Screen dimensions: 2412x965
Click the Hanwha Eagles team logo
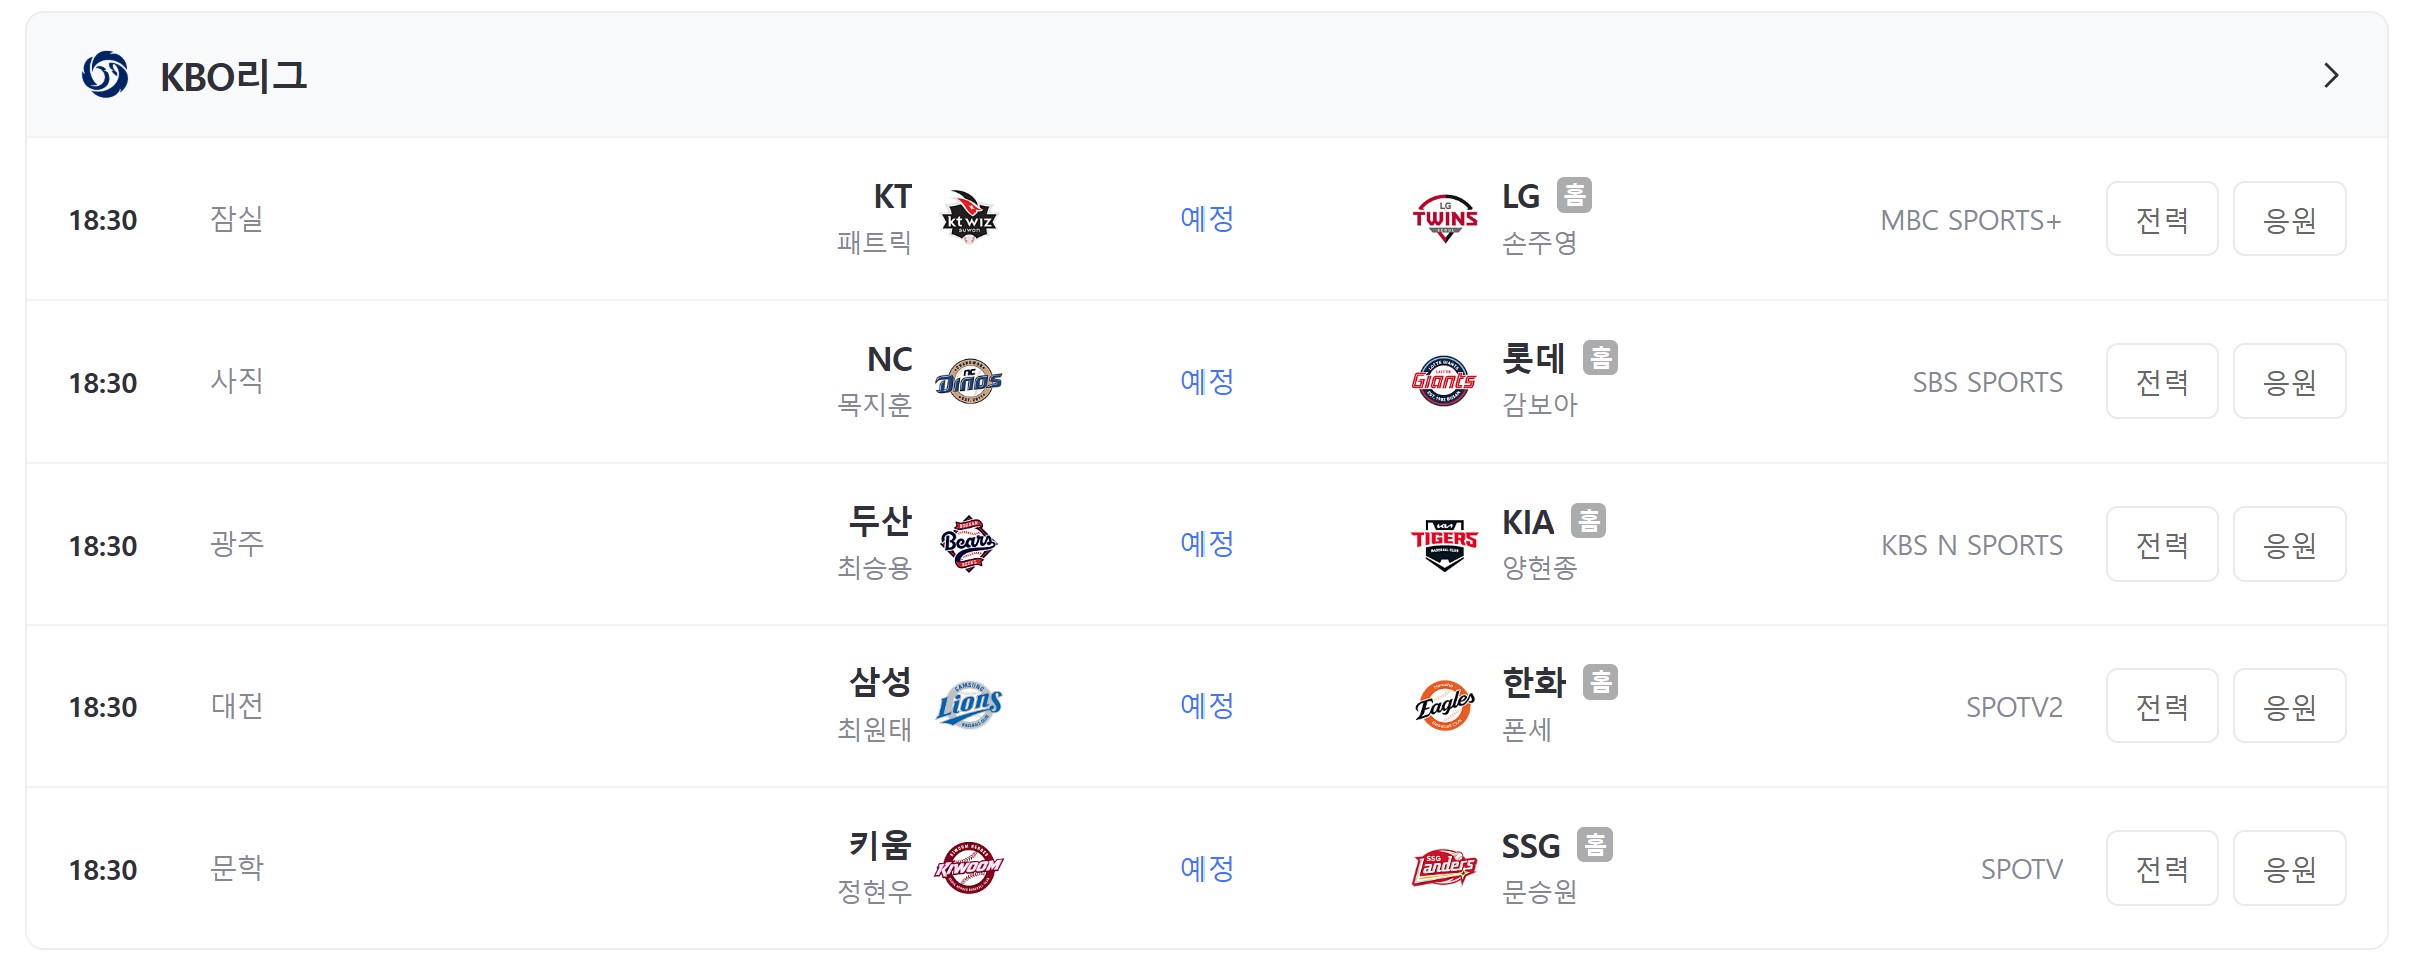point(1444,706)
